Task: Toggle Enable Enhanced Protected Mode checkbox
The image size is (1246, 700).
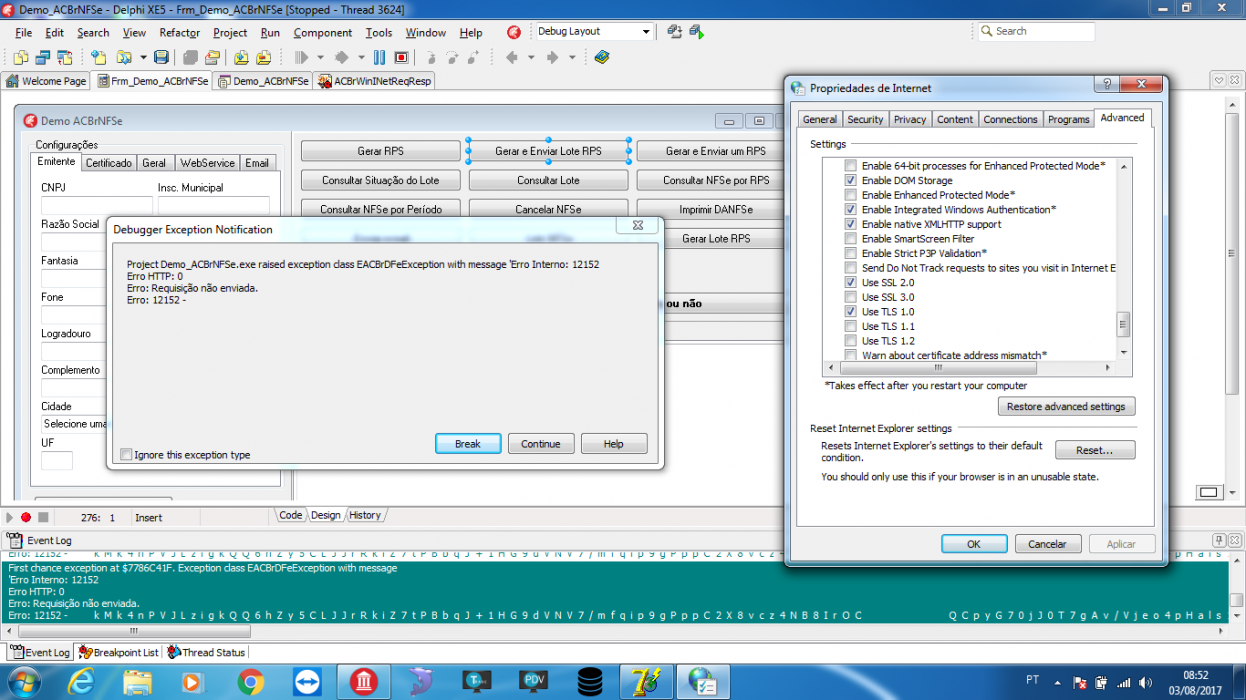Action: 851,195
